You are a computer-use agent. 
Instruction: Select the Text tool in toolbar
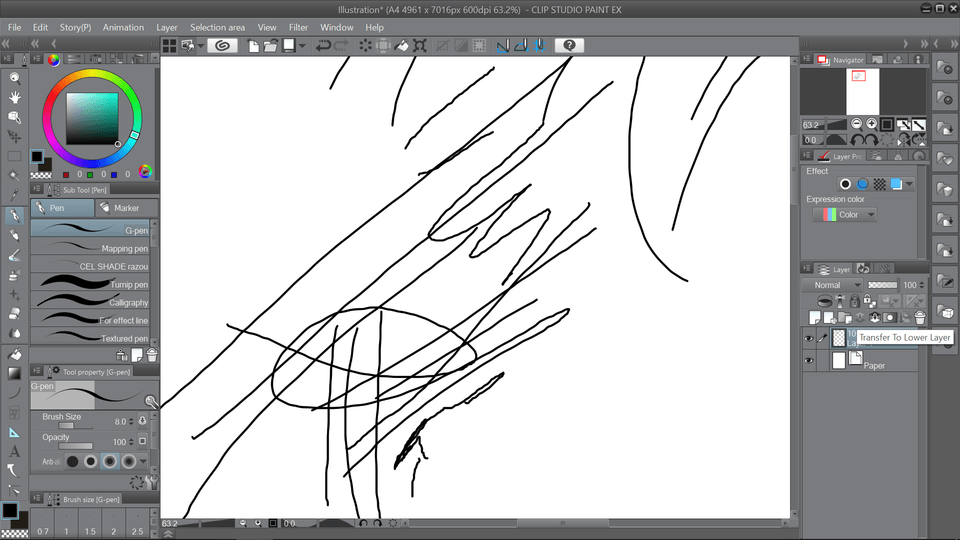14,451
